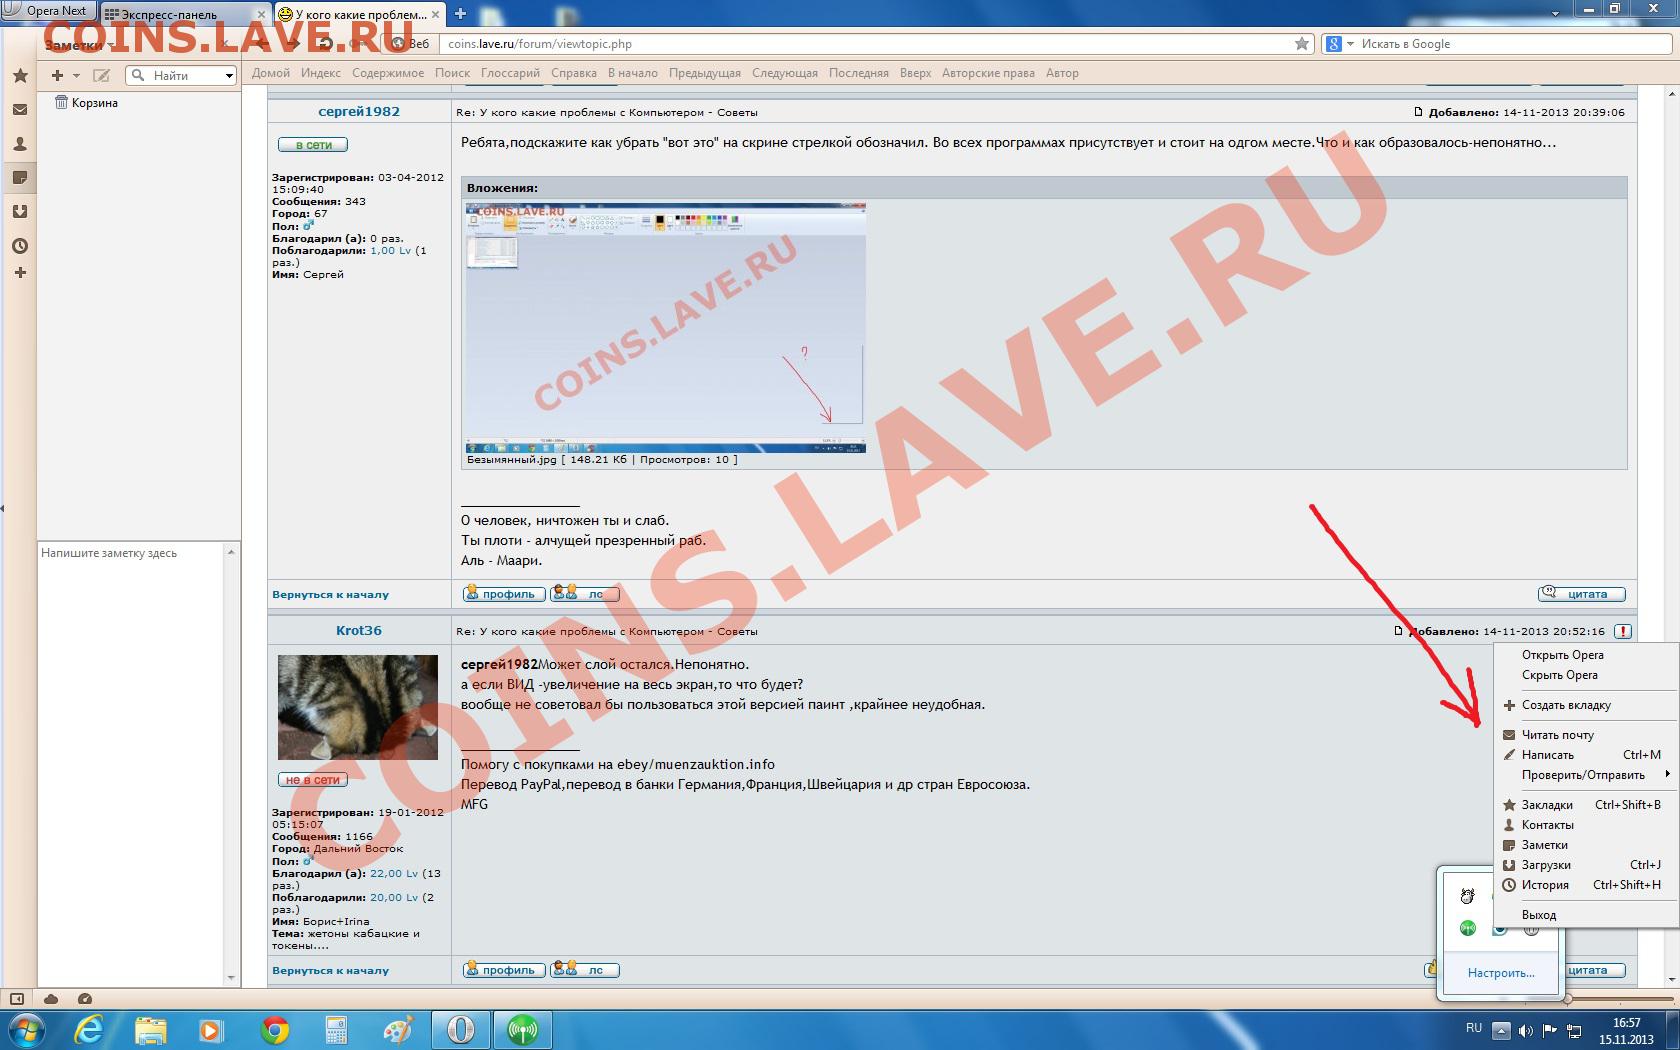
Task: Click Следующая in the navigation bar
Action: (785, 73)
